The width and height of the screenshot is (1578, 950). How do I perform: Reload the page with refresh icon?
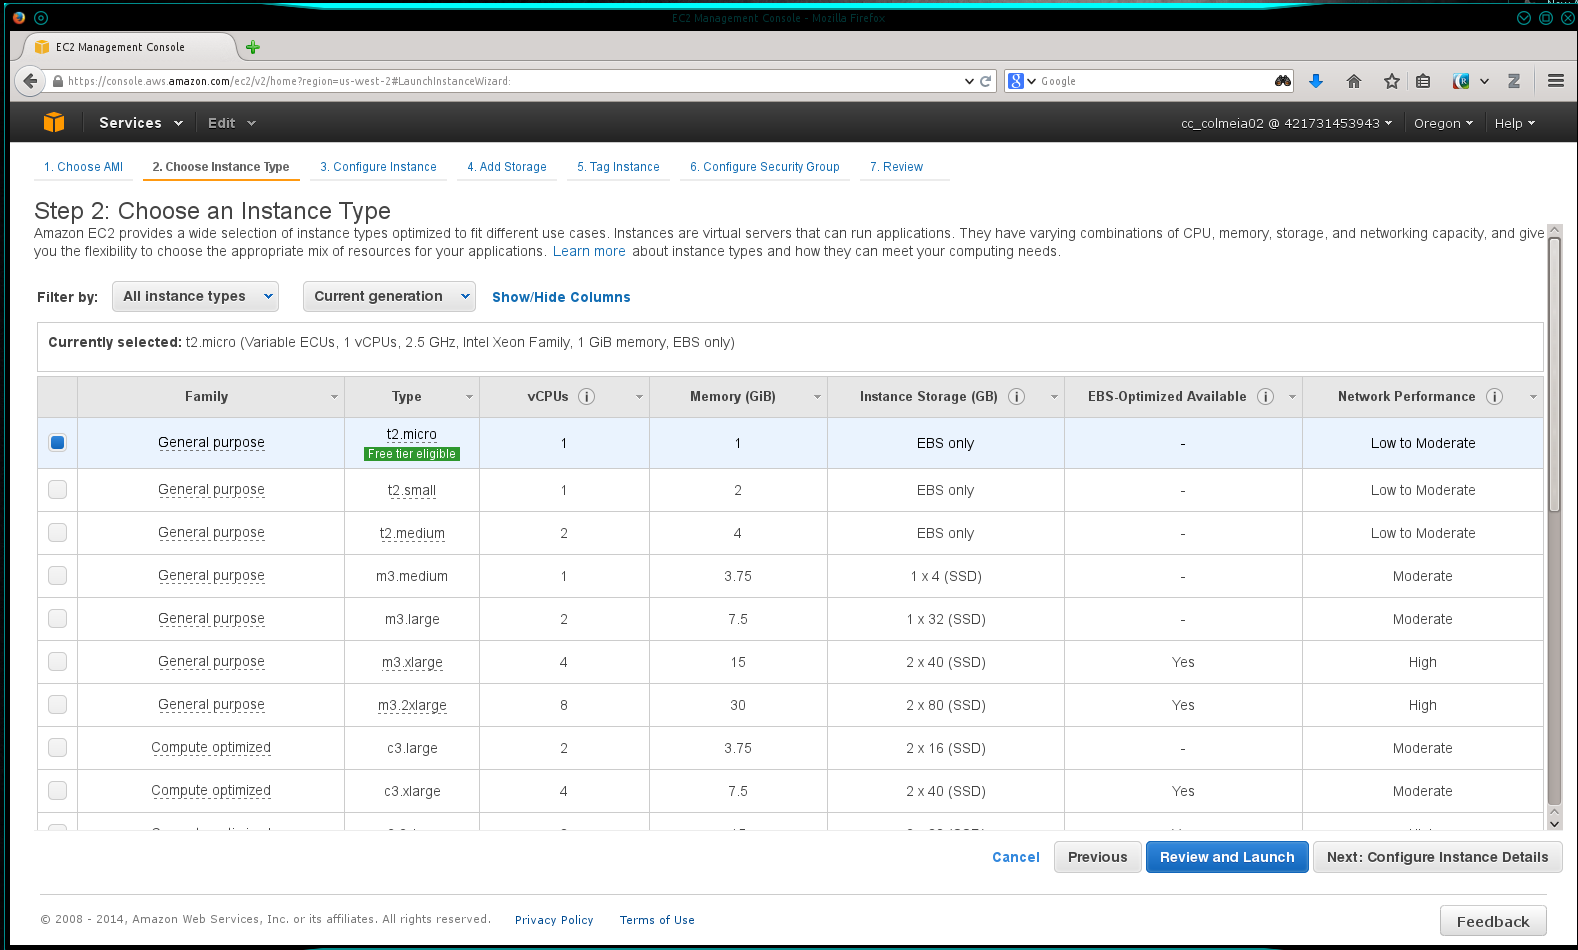pyautogui.click(x=986, y=81)
